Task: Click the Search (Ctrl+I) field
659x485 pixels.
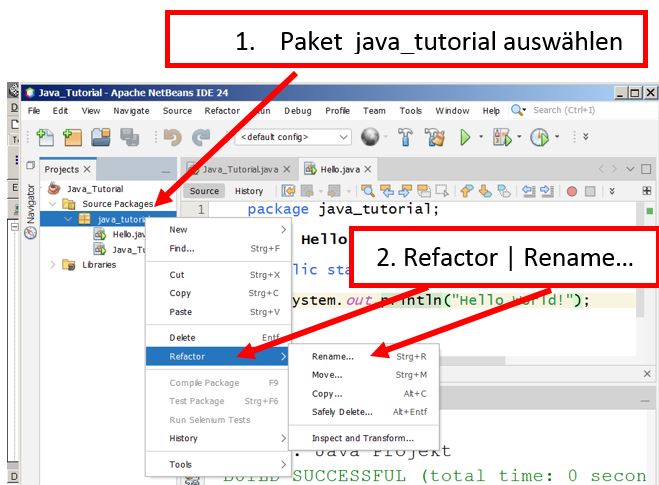Action: tap(564, 110)
